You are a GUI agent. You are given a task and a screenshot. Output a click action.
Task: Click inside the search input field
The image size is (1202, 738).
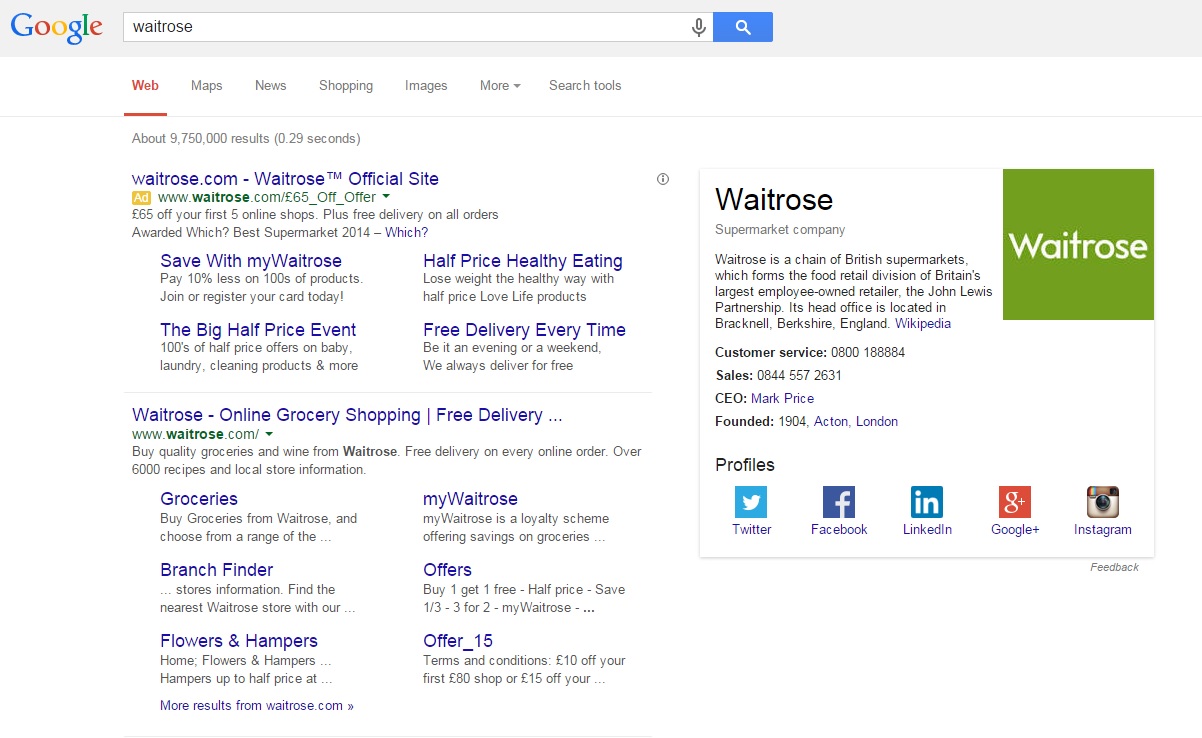tap(400, 27)
